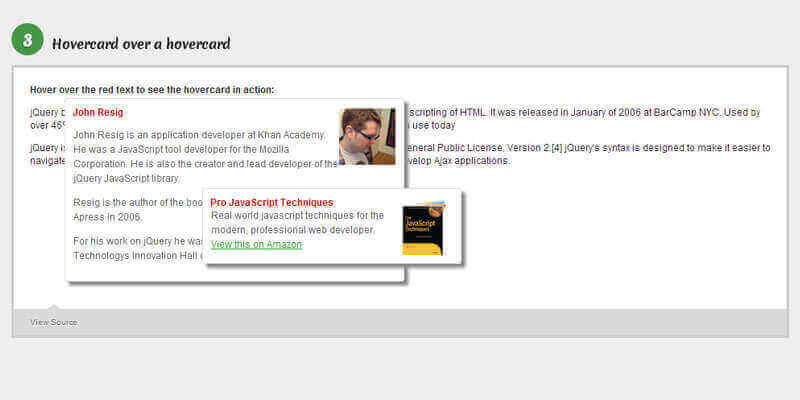Click the 'develop Ajax applications' text
800x400 pixels.
point(458,161)
